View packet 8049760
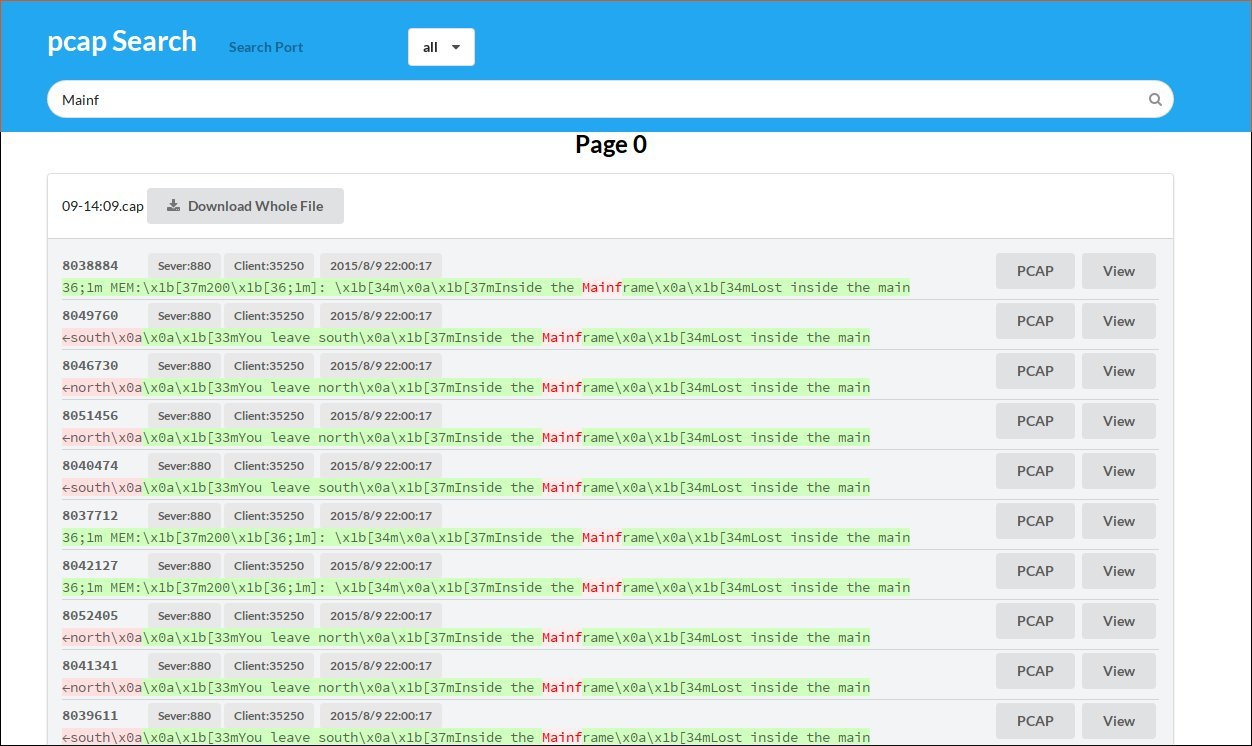This screenshot has width=1252, height=746. tap(1119, 321)
